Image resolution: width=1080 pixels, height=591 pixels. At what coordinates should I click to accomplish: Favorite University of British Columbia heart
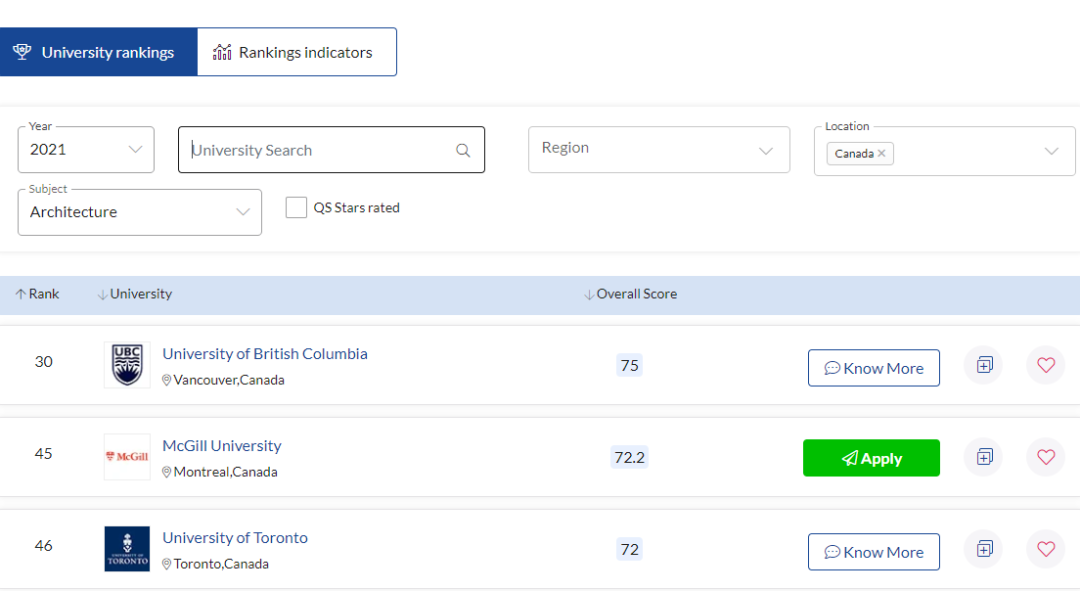pyautogui.click(x=1046, y=365)
